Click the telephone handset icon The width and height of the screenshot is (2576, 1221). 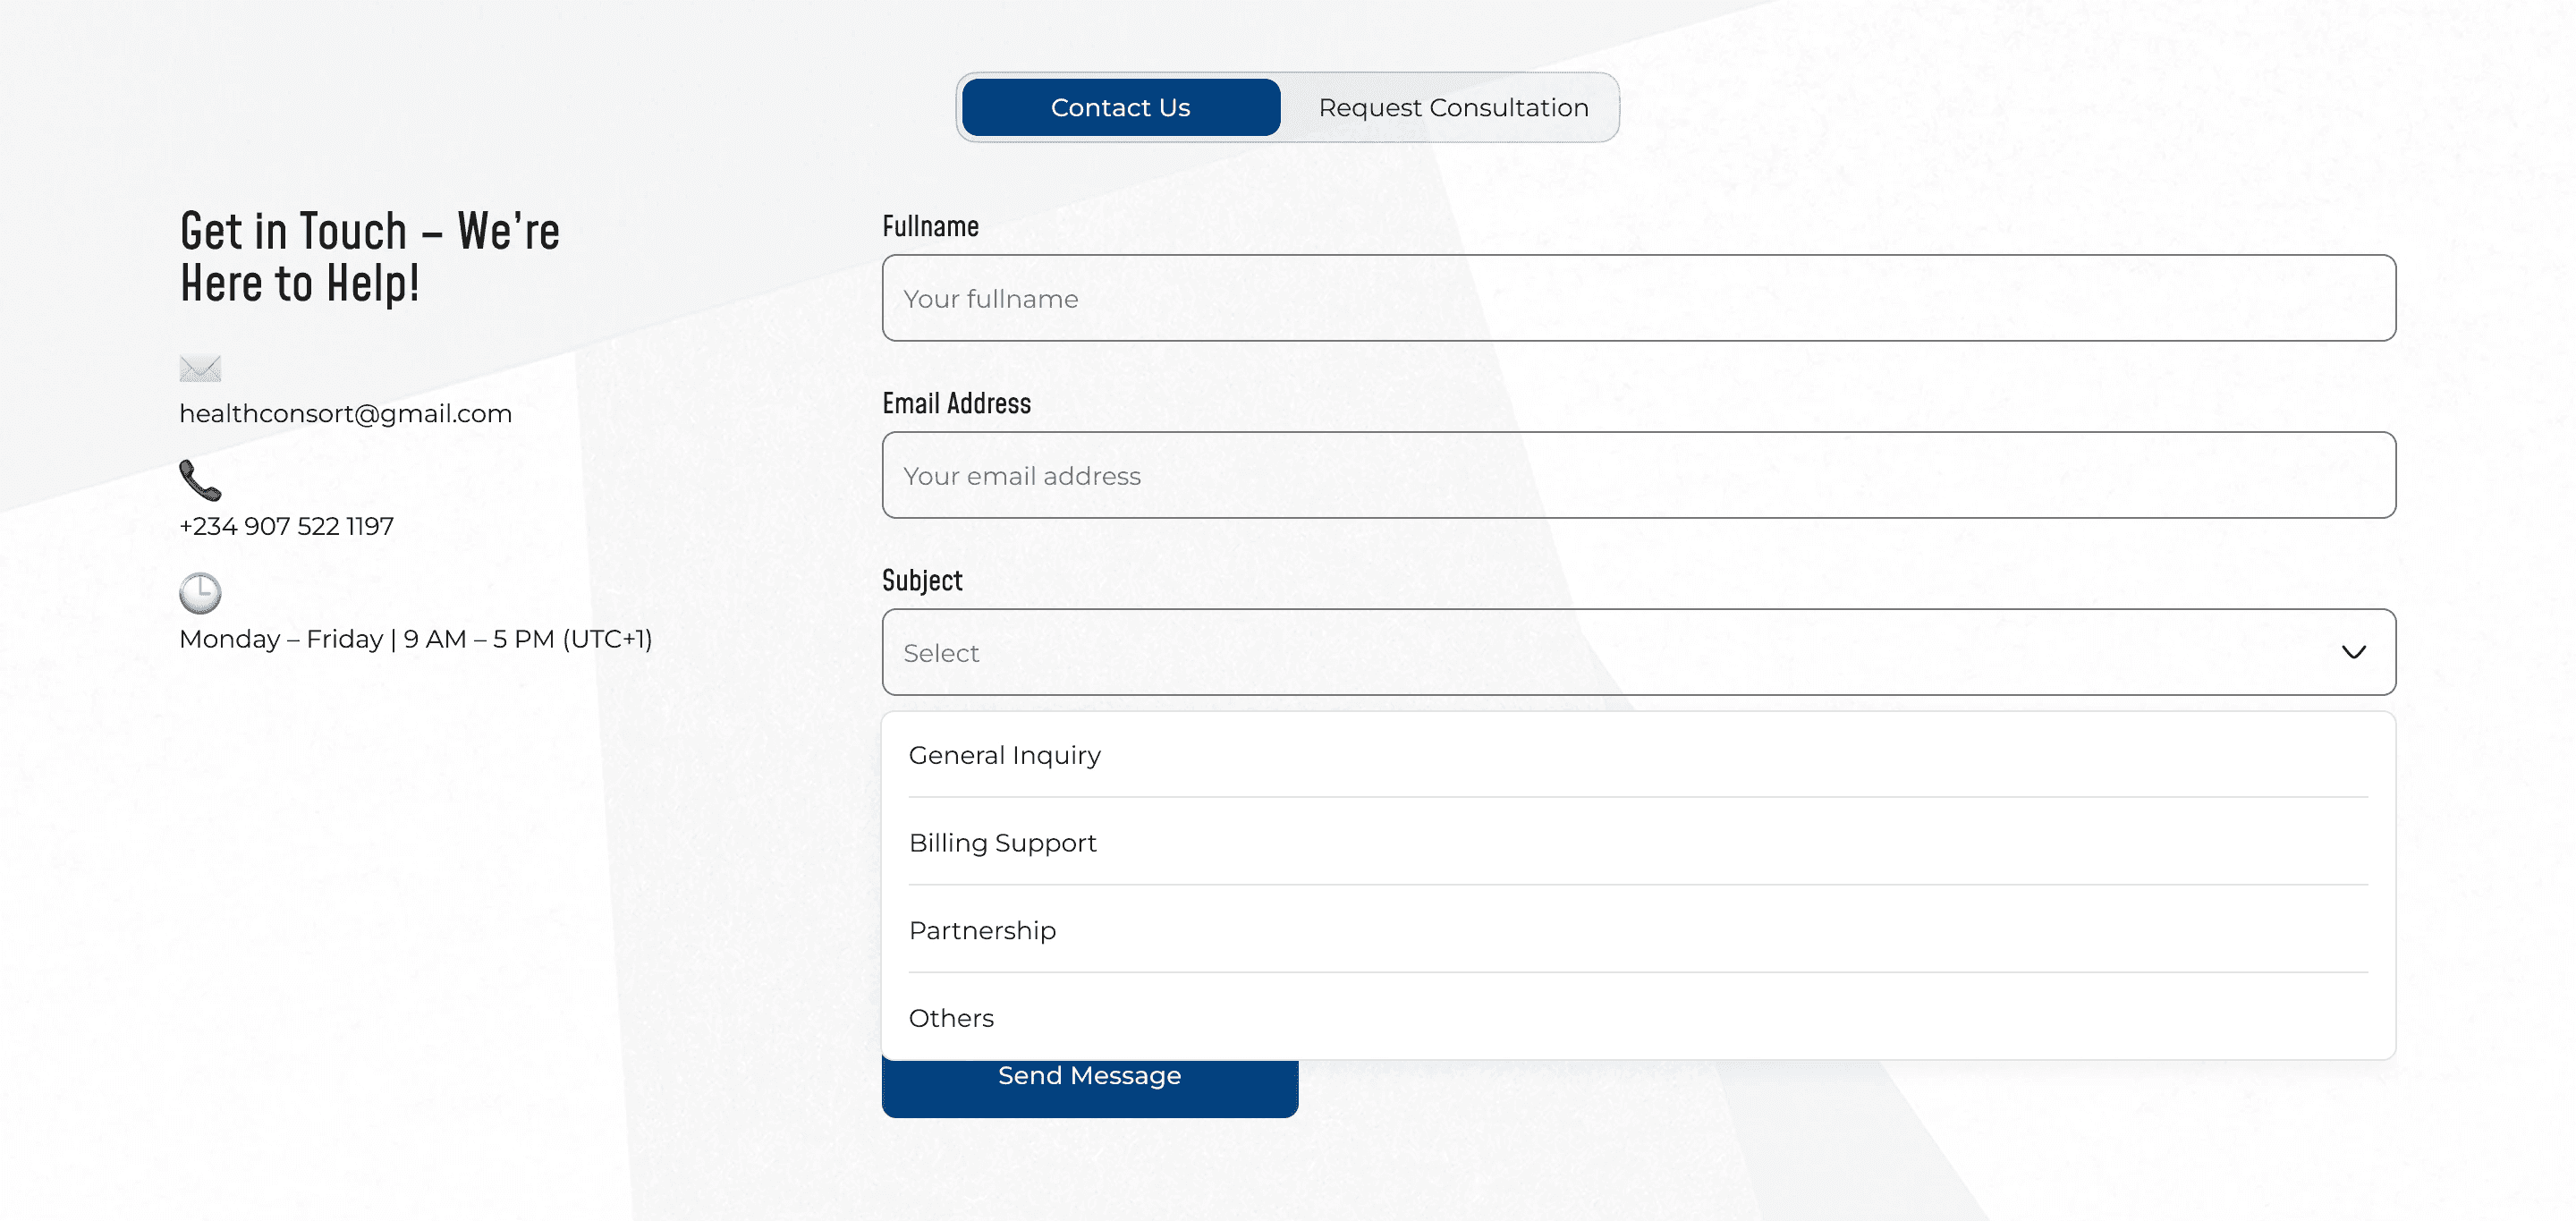(200, 481)
